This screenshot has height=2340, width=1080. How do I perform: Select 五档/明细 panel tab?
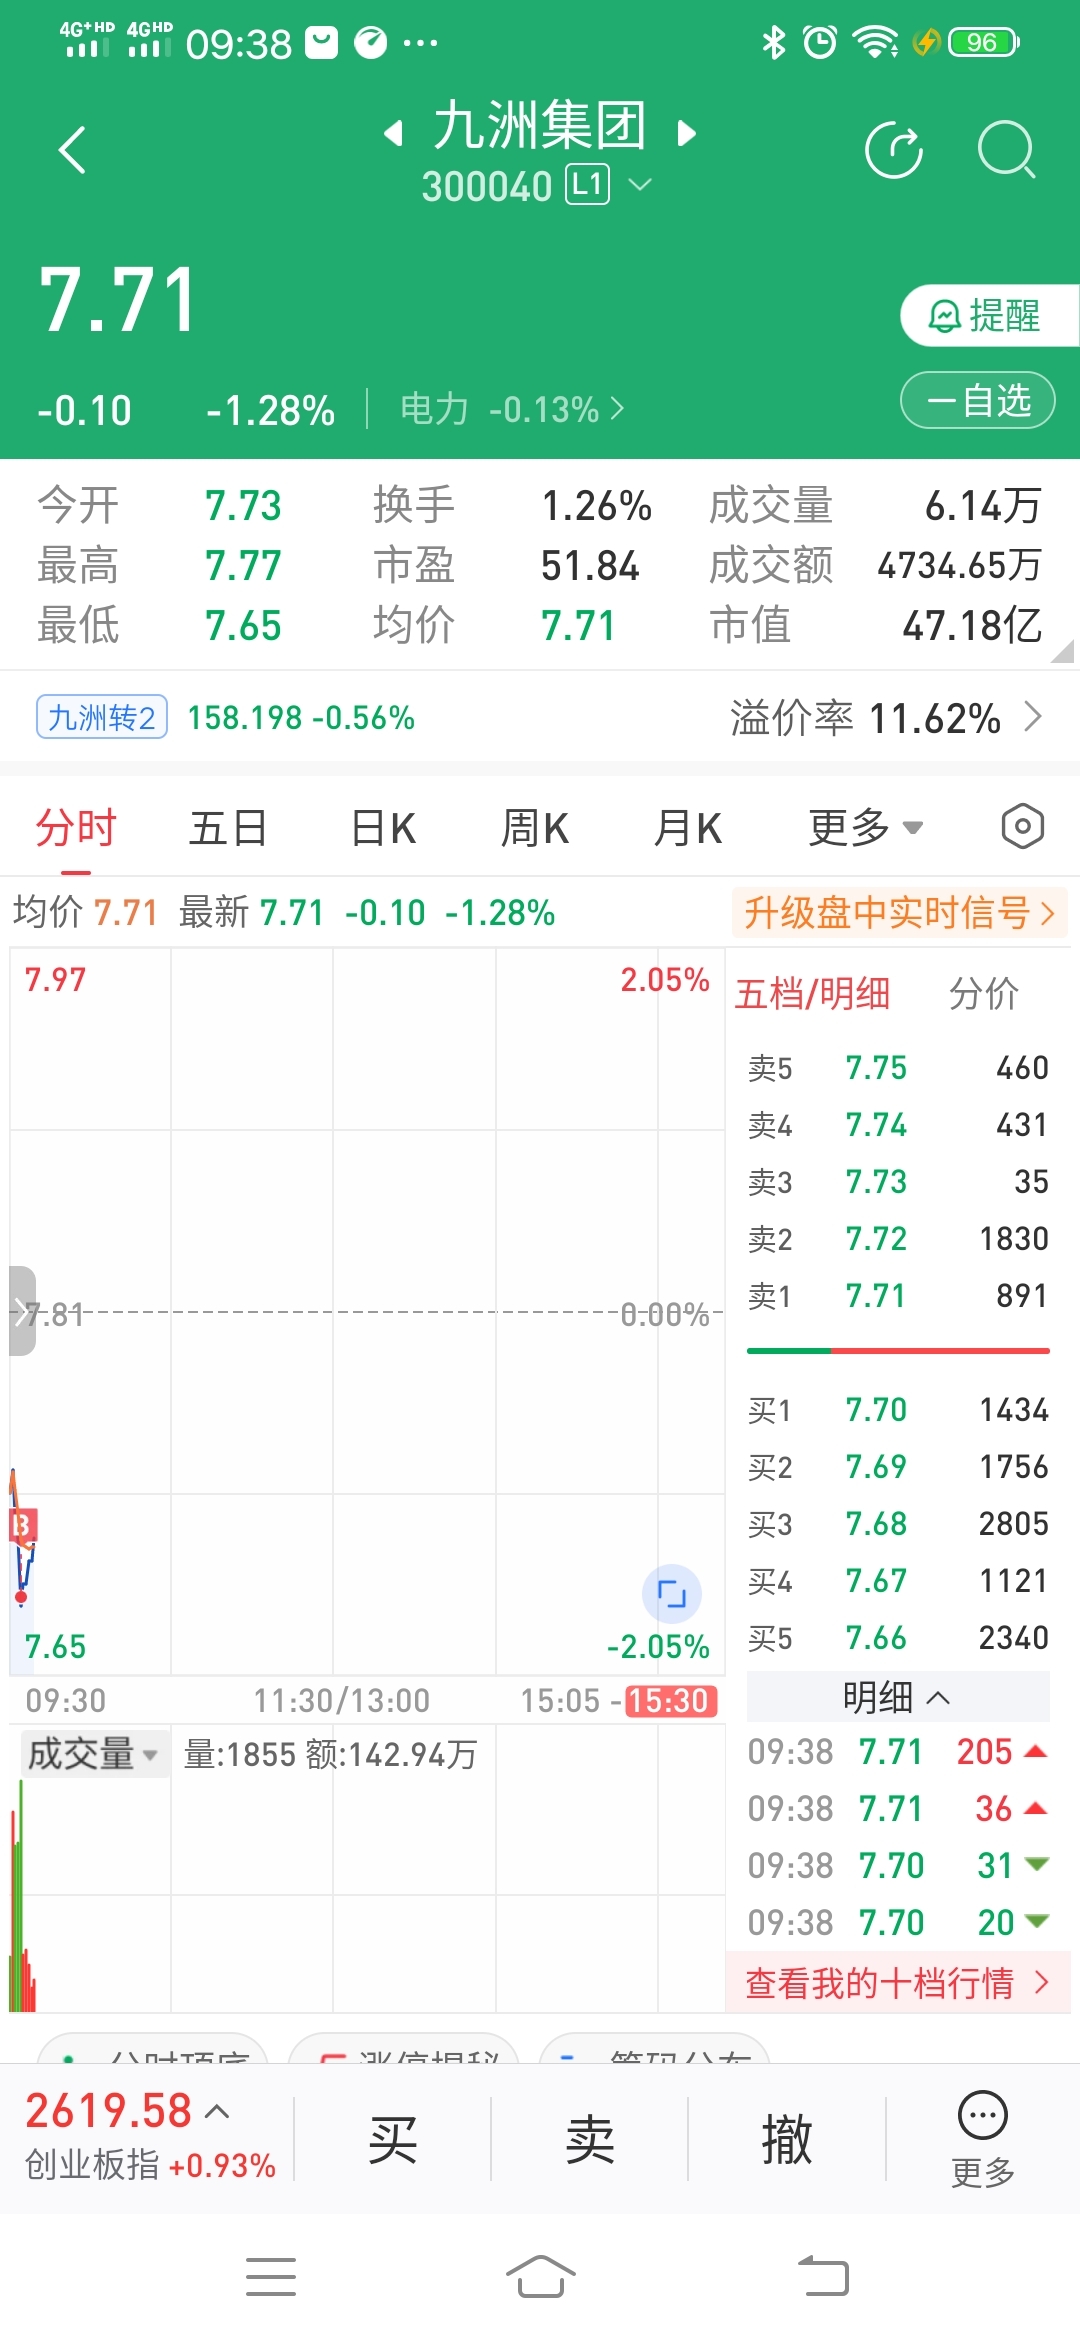tap(812, 994)
